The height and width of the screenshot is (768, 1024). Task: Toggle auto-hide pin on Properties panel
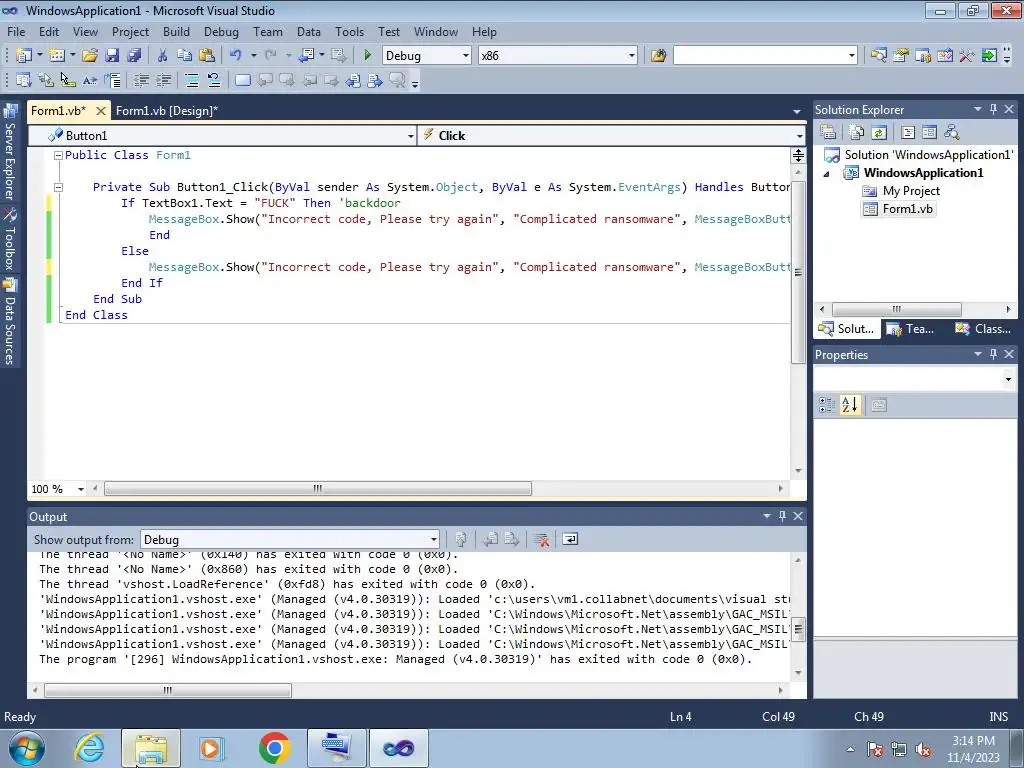993,354
